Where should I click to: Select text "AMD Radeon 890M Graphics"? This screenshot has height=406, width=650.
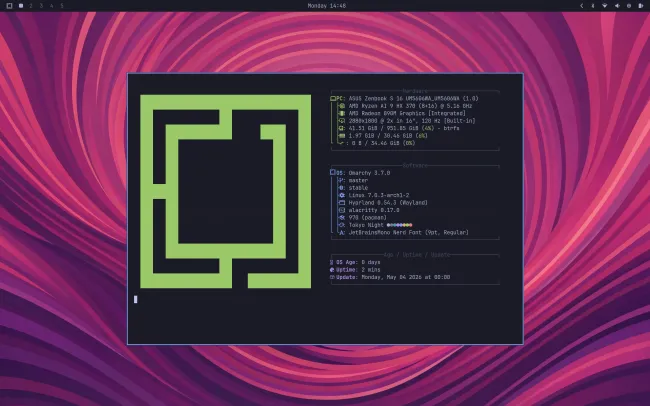pos(387,114)
